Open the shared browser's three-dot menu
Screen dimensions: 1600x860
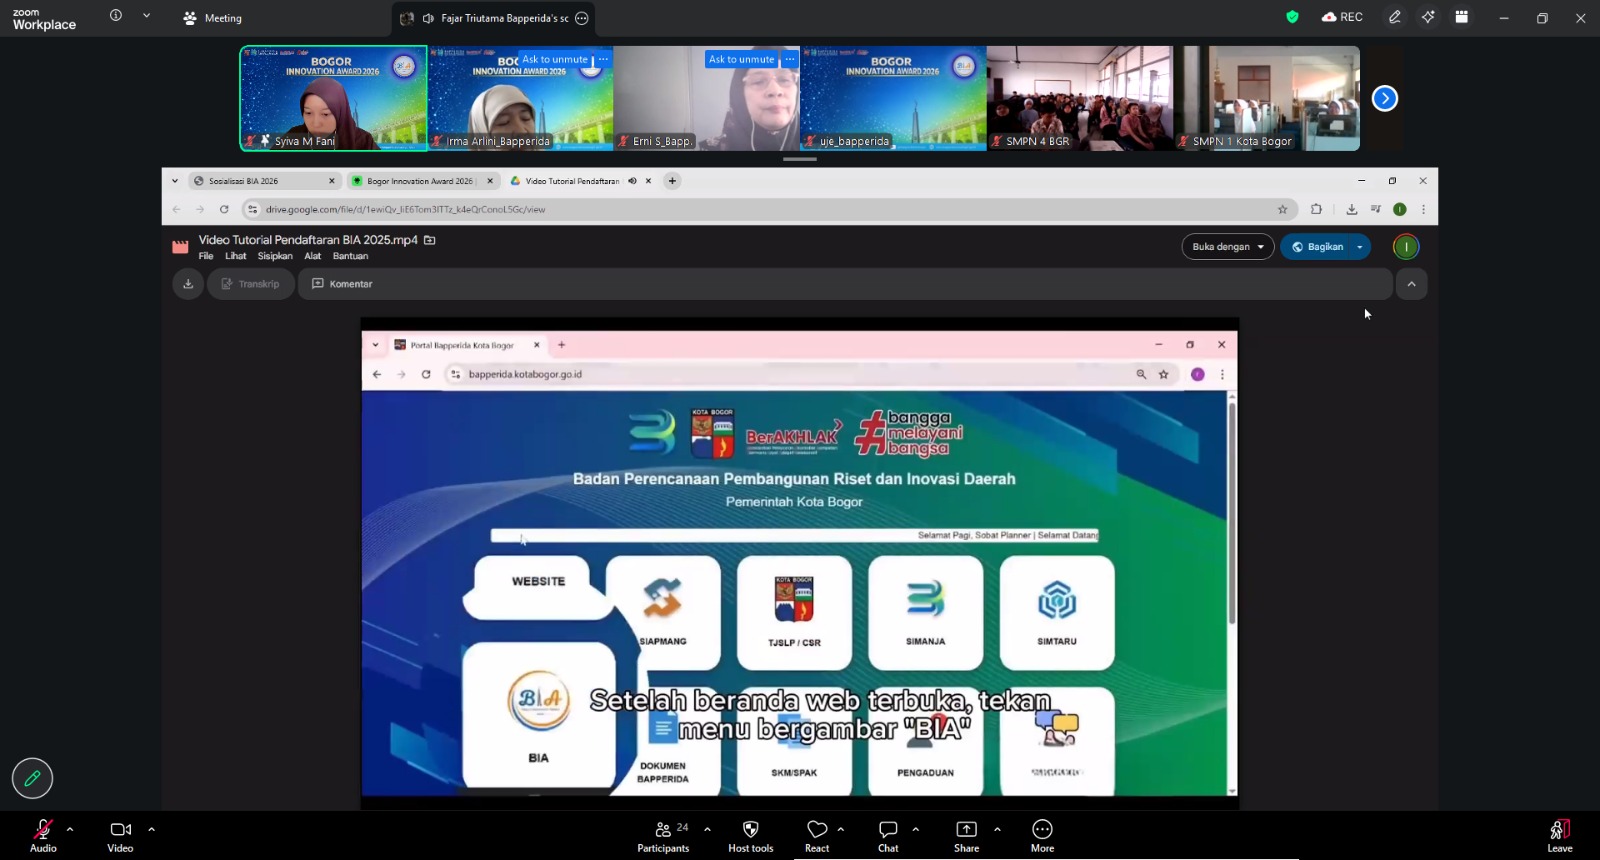pos(1423,209)
